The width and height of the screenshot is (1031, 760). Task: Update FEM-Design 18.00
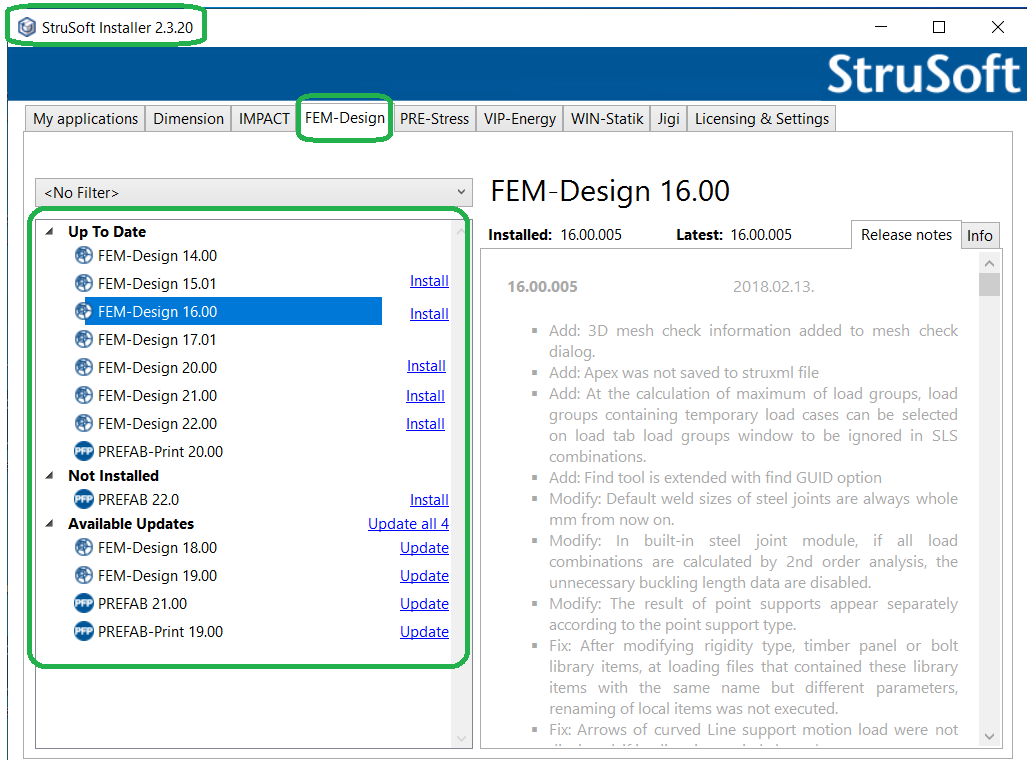tap(425, 548)
